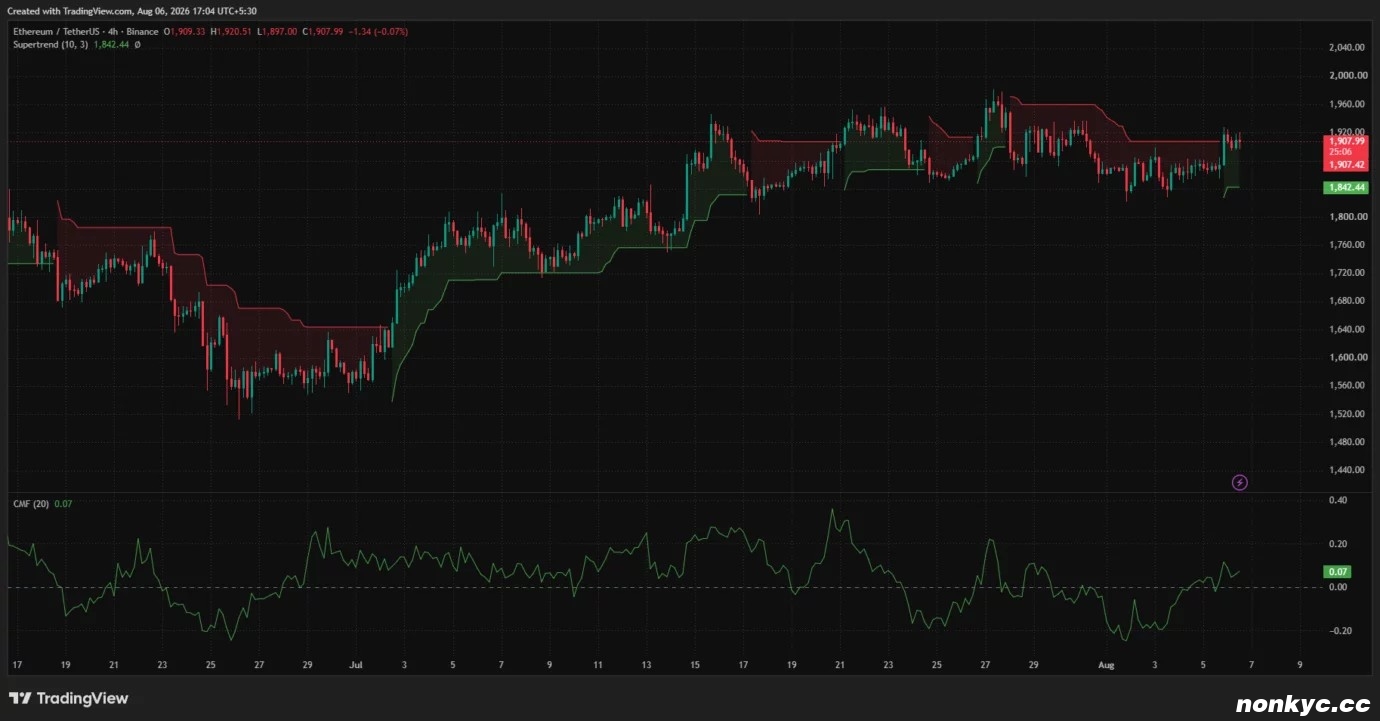Click the 1,480.00 price axis label
Image resolution: width=1380 pixels, height=721 pixels.
pos(1345,442)
